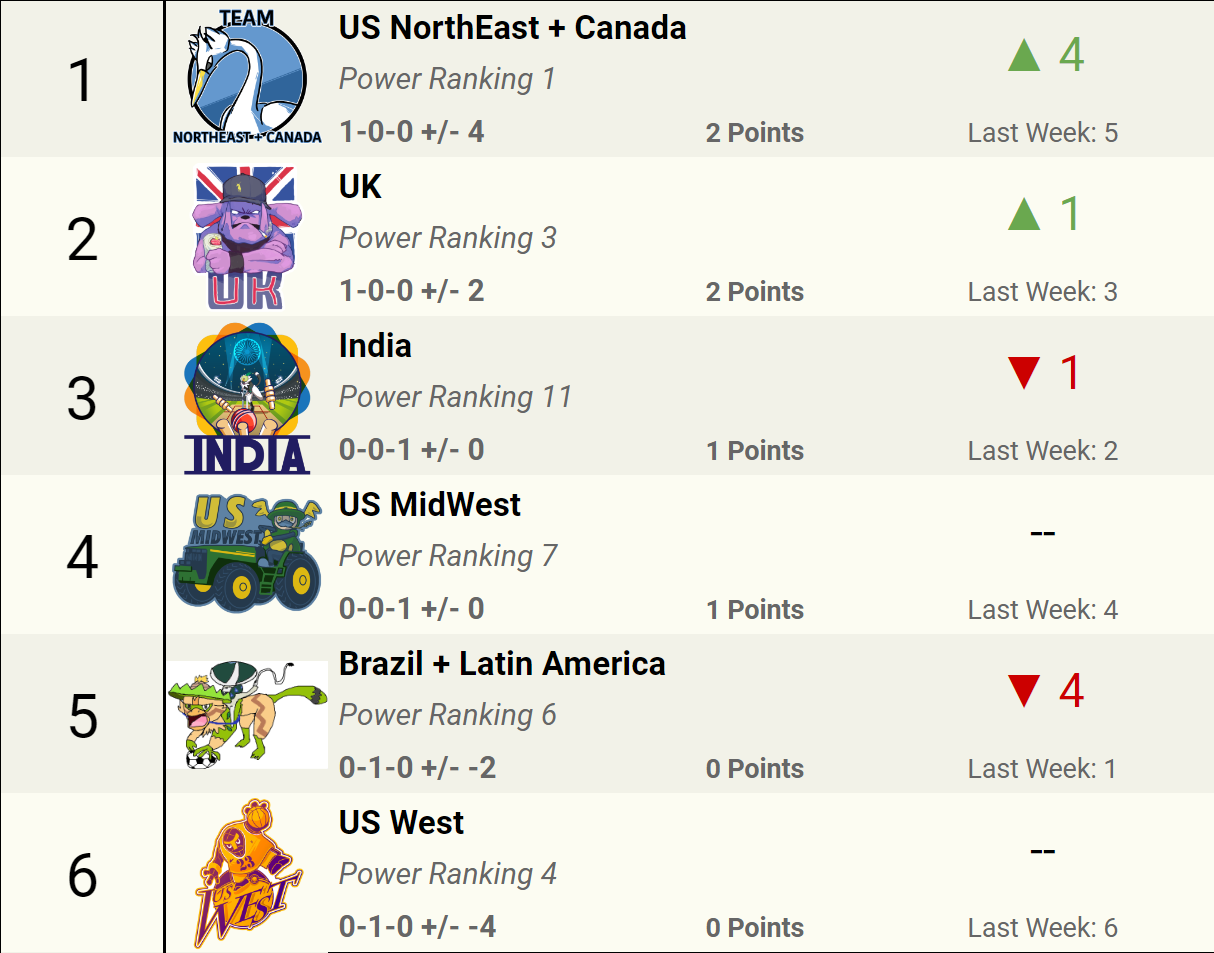1214x953 pixels.
Task: Click the Brazil + Latin America team name
Action: (x=502, y=664)
